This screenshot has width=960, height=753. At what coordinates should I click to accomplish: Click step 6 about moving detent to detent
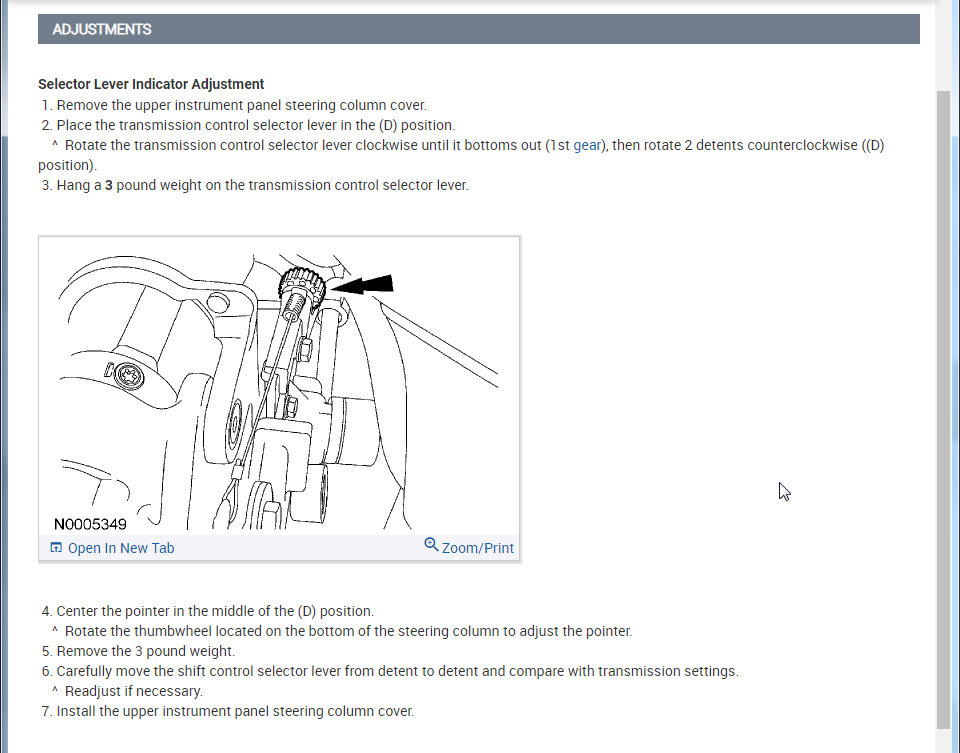(x=390, y=671)
